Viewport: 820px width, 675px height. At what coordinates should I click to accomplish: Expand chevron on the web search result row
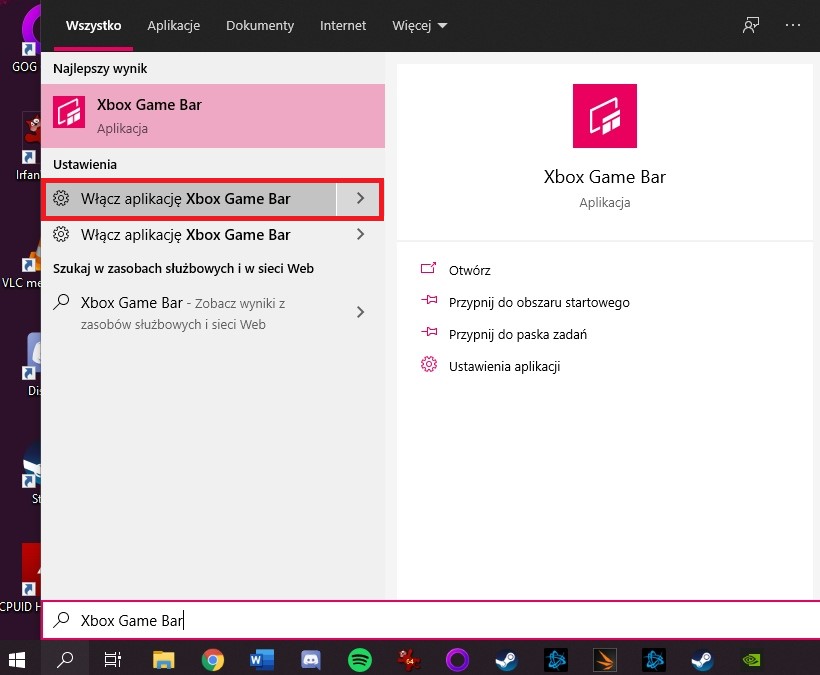(x=360, y=312)
